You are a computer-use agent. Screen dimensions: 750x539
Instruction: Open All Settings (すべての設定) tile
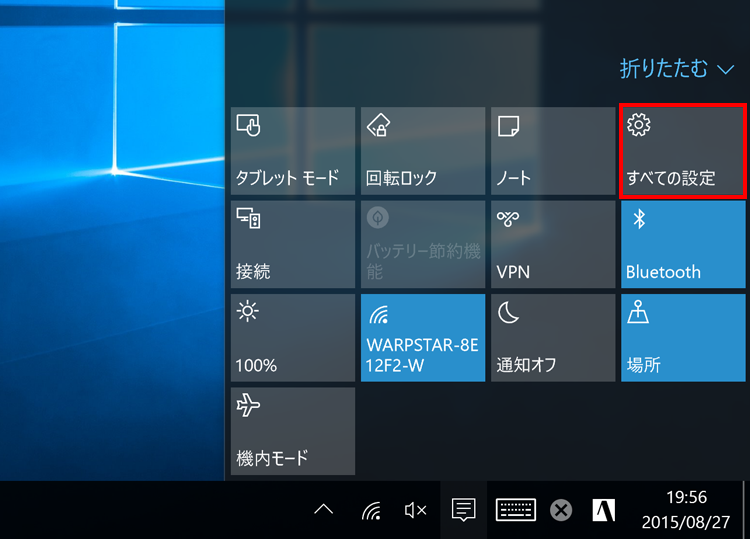[683, 151]
